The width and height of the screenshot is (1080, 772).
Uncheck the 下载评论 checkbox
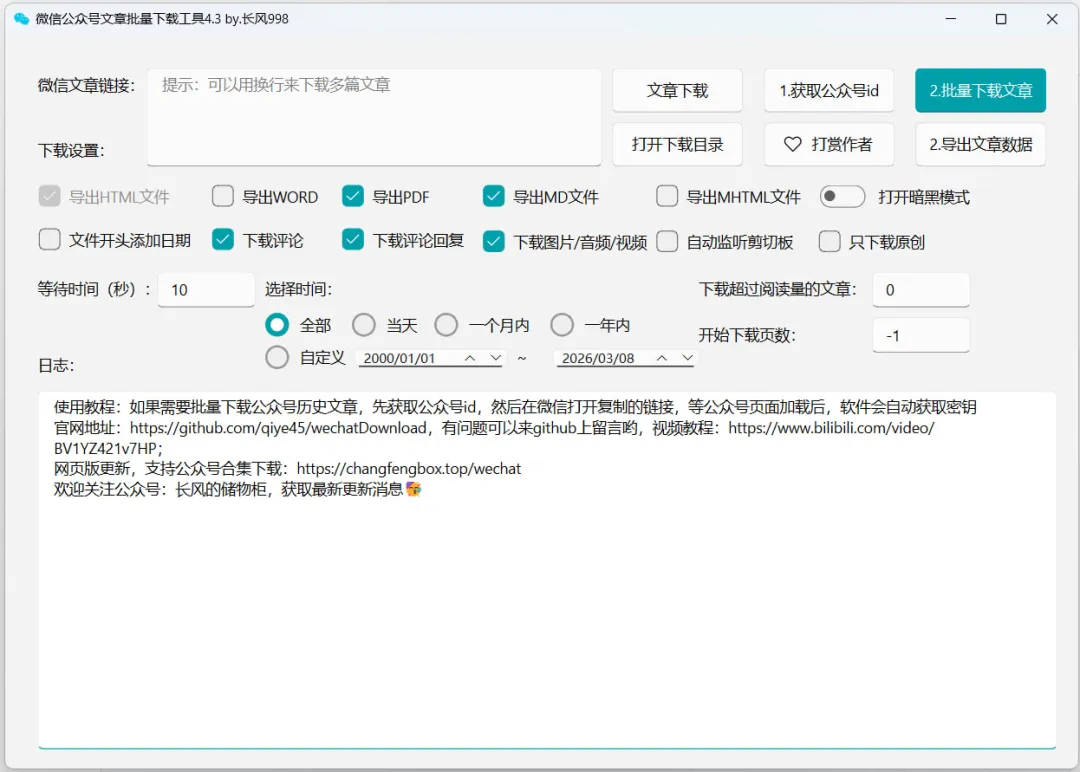click(x=222, y=240)
